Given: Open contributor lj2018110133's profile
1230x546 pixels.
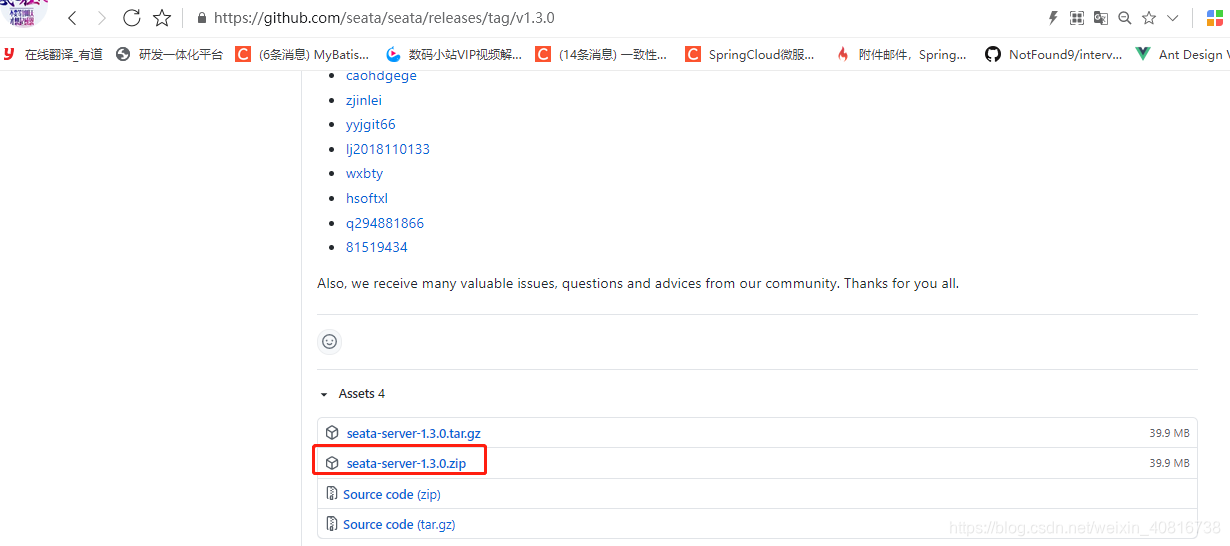Looking at the screenshot, I should [x=388, y=149].
